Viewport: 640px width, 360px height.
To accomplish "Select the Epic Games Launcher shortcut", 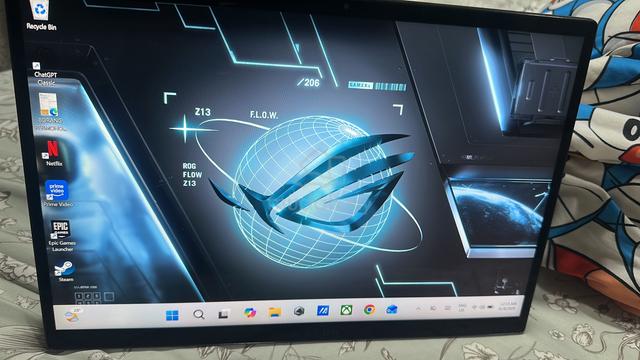I will coord(61,236).
